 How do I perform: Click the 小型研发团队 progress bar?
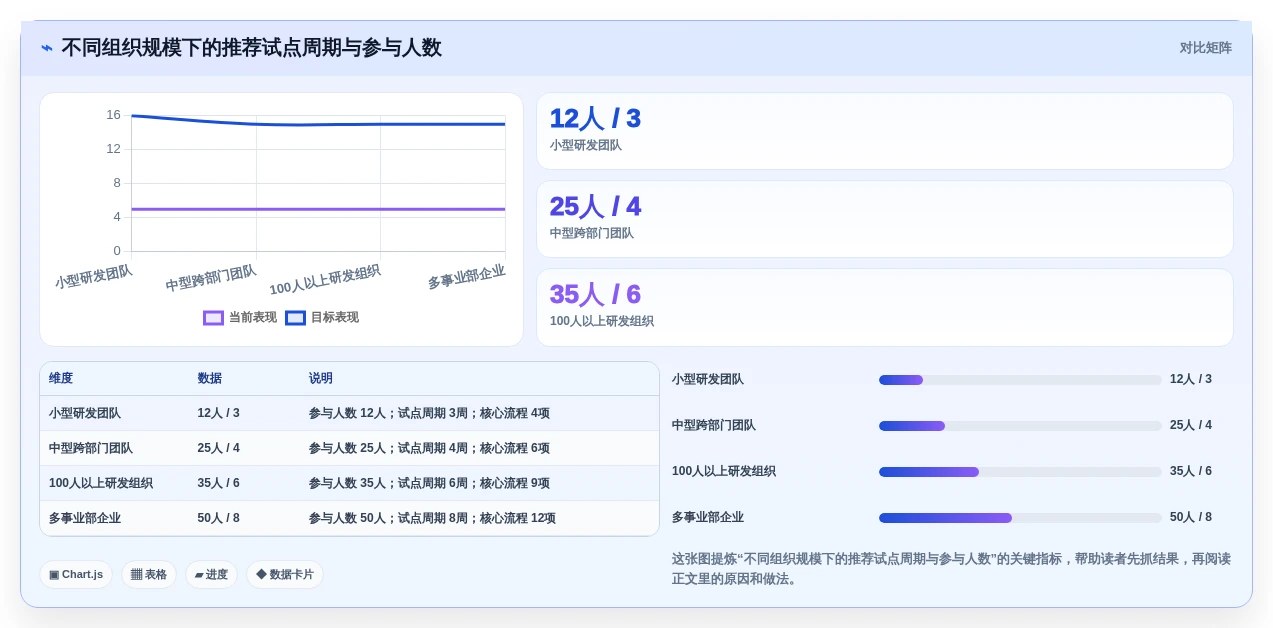tap(1020, 380)
